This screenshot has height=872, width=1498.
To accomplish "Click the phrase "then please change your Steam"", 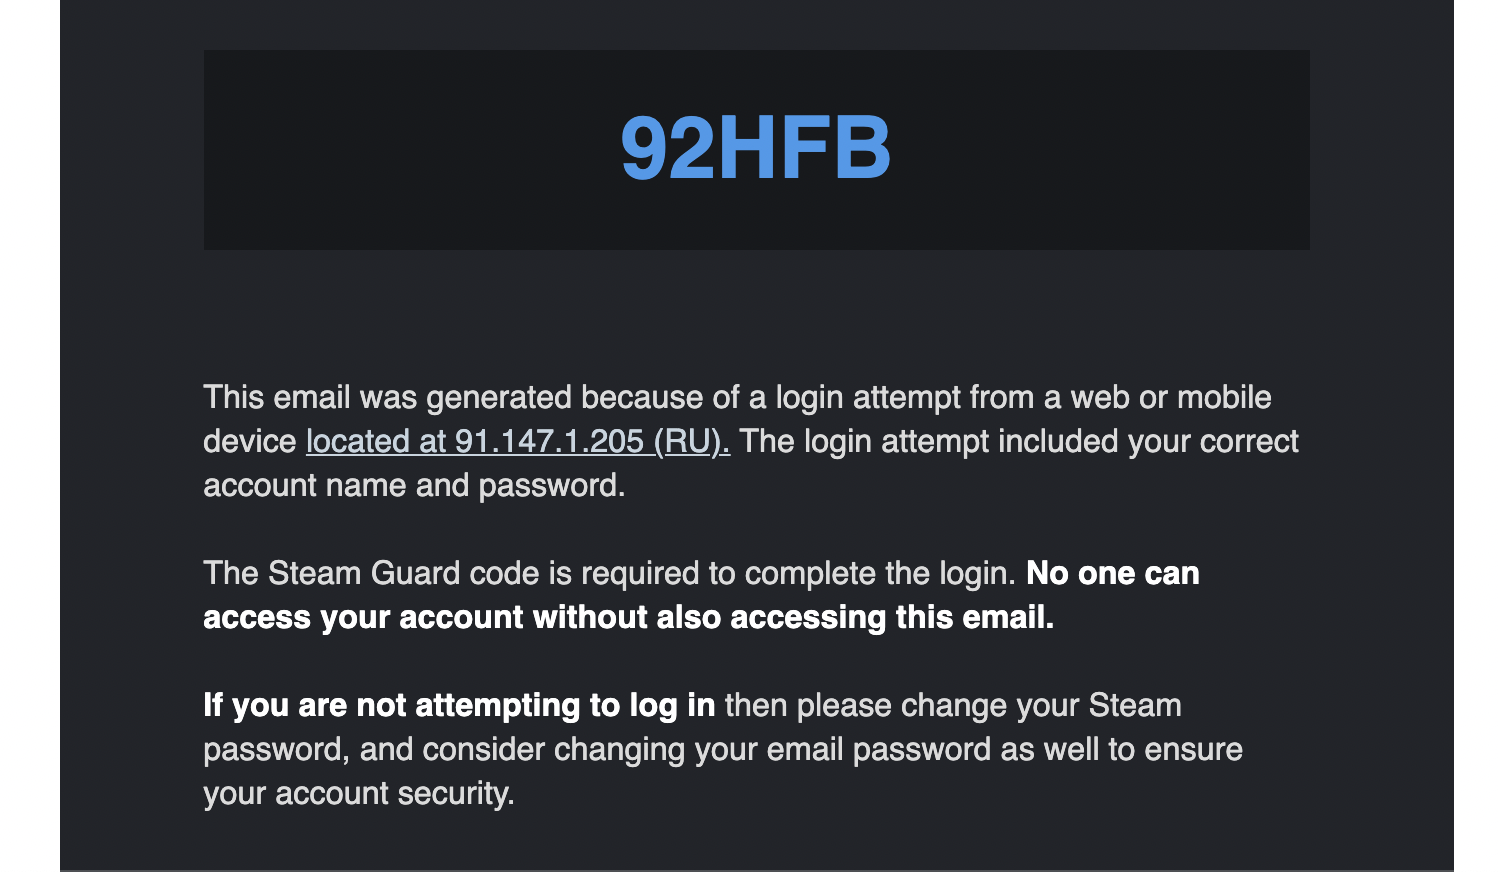I will (x=953, y=705).
